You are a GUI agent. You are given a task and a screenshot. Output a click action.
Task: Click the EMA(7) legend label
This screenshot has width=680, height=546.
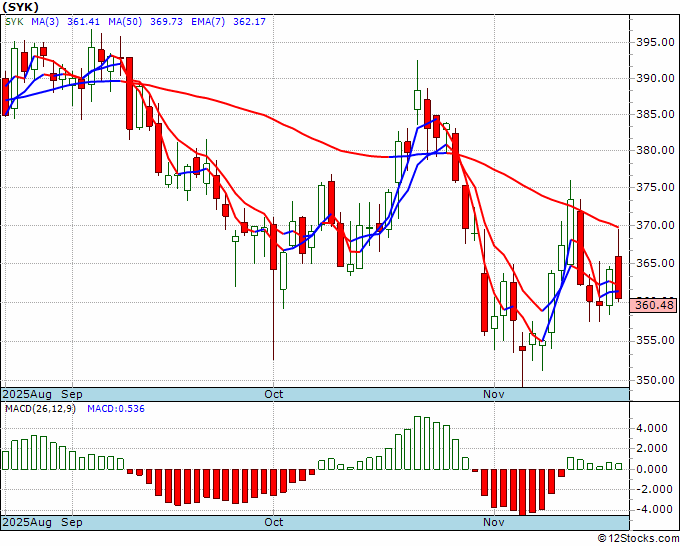[208, 22]
